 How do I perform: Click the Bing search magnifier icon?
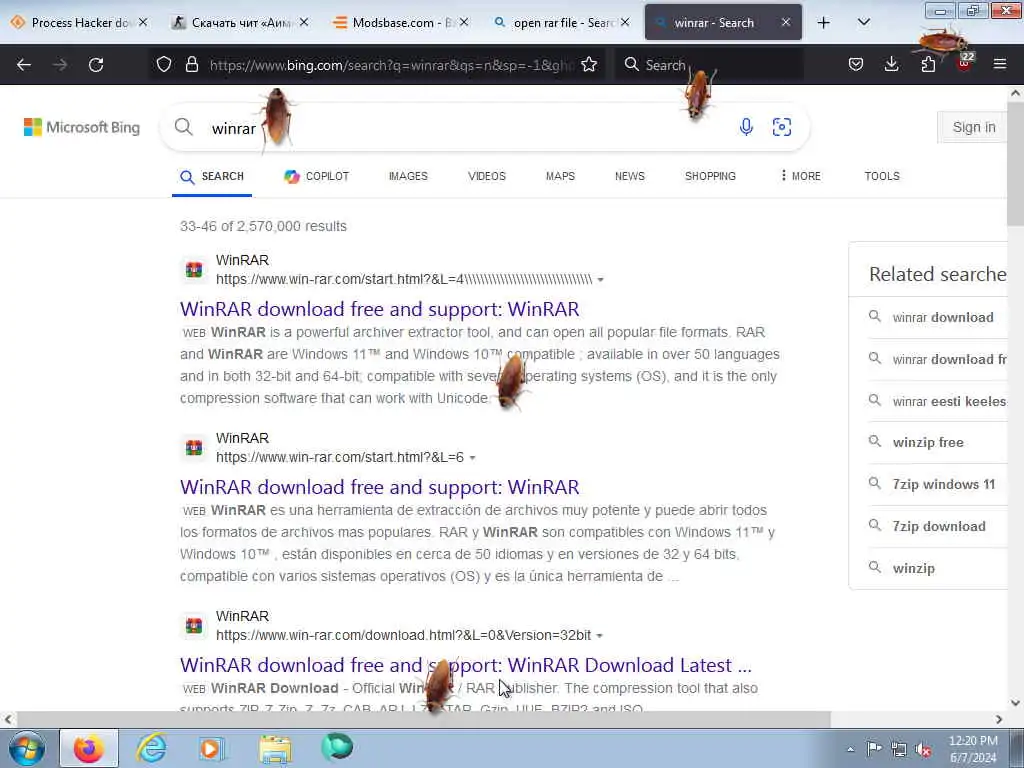pyautogui.click(x=184, y=127)
